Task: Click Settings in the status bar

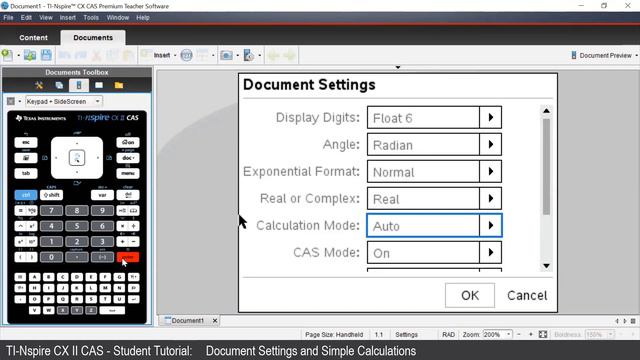Action: coord(406,334)
